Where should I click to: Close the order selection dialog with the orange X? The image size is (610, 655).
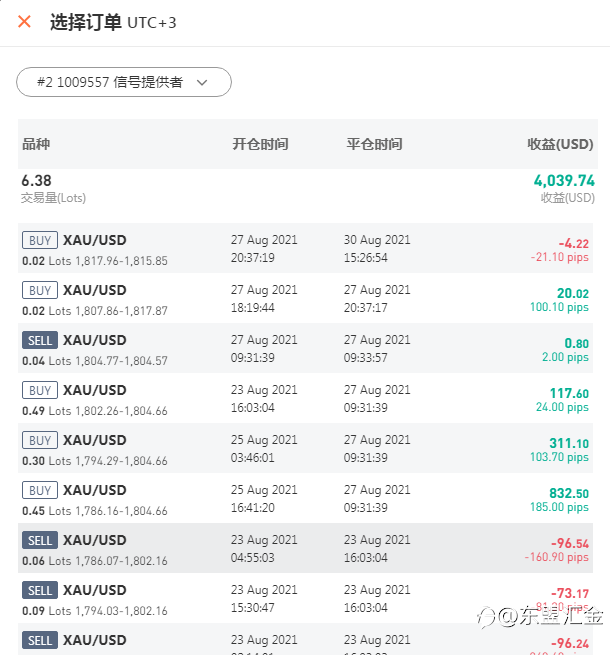point(24,21)
